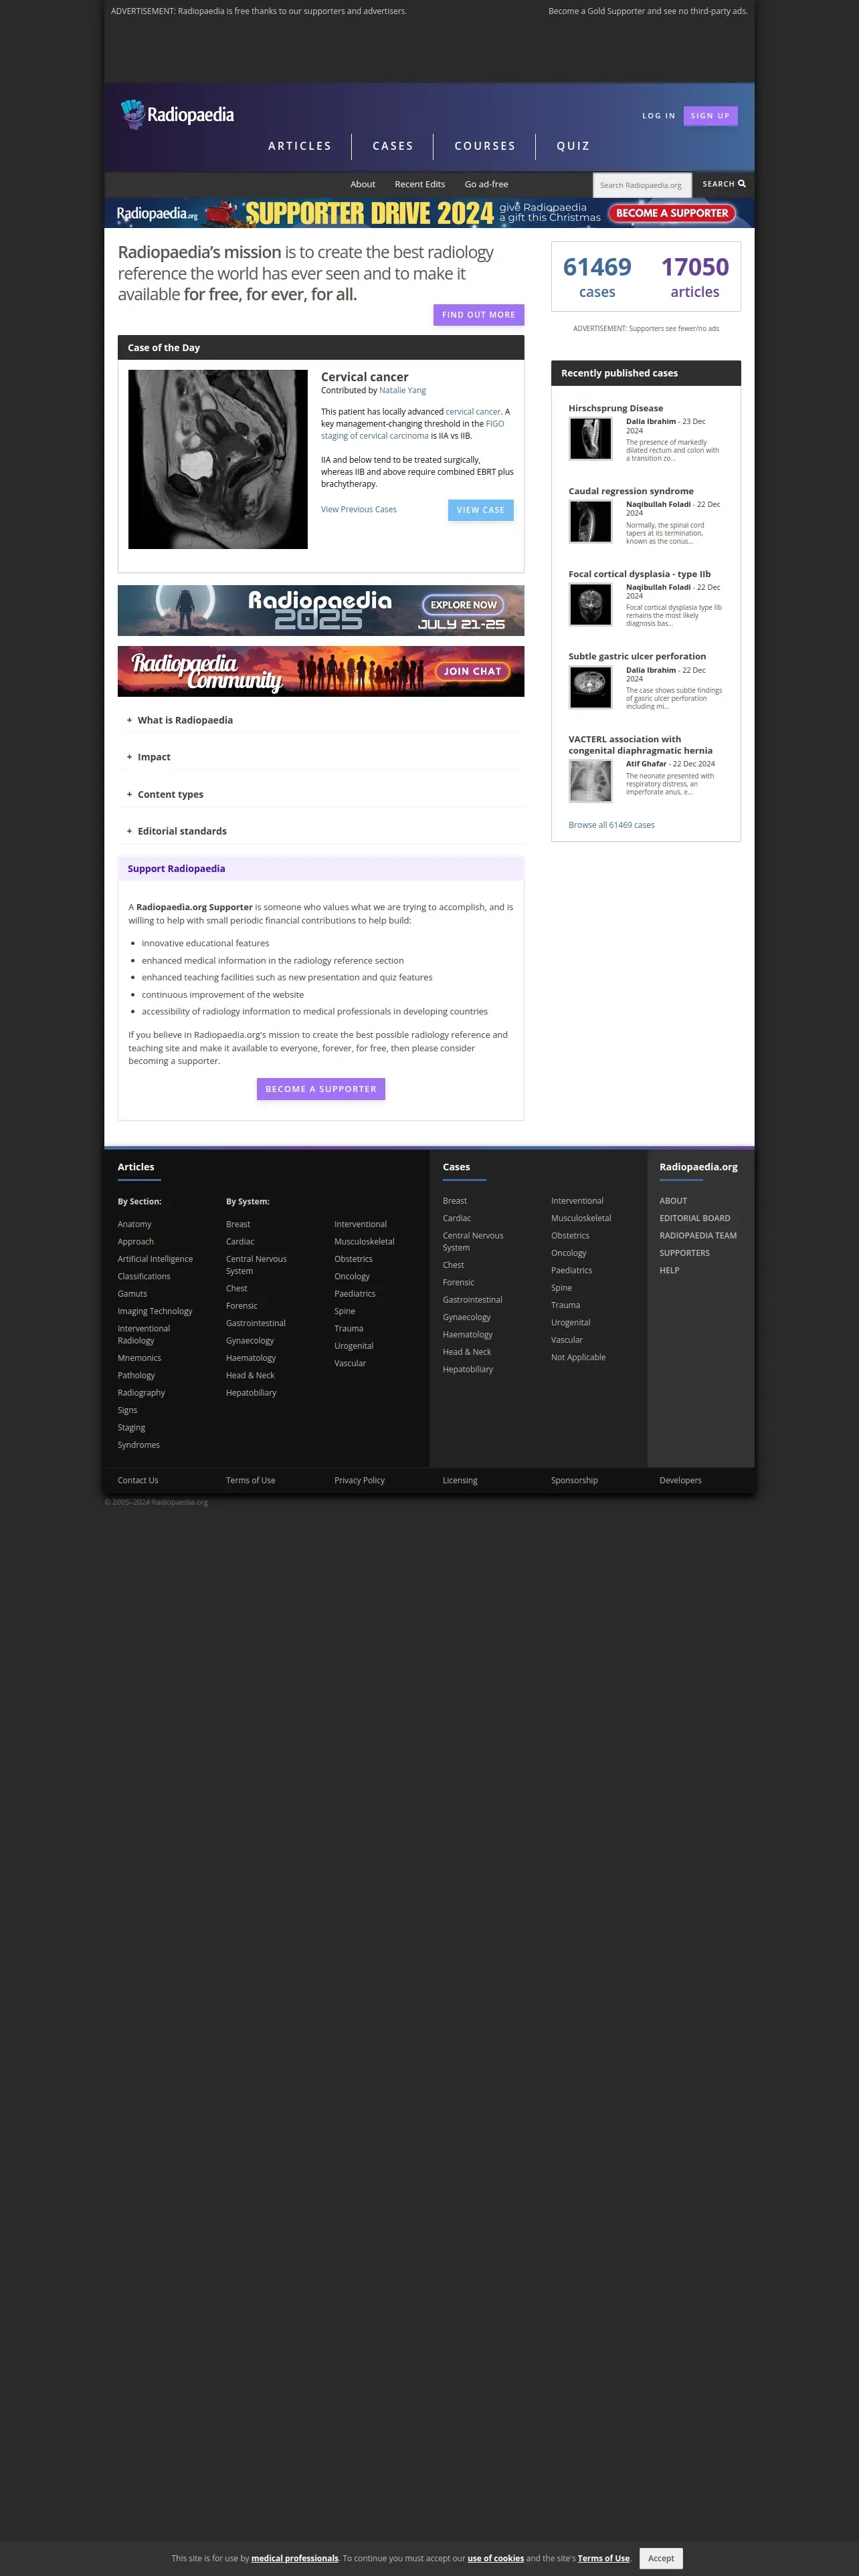The width and height of the screenshot is (859, 2576).
Task: Open the COURSES menu
Action: 485,146
